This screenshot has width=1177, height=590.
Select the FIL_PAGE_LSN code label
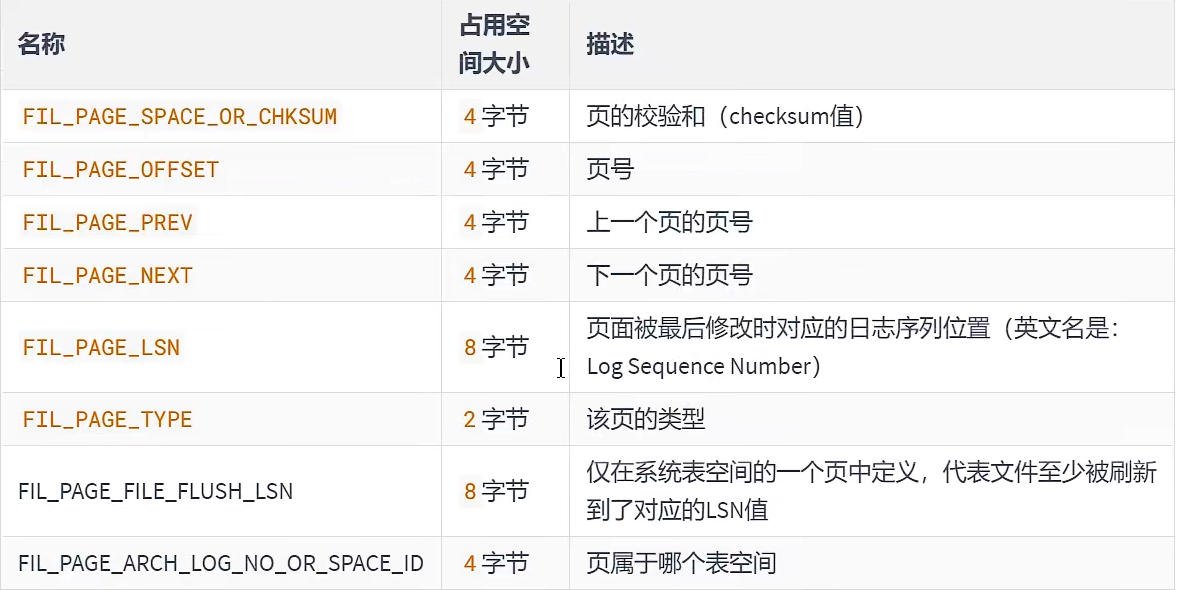click(101, 348)
